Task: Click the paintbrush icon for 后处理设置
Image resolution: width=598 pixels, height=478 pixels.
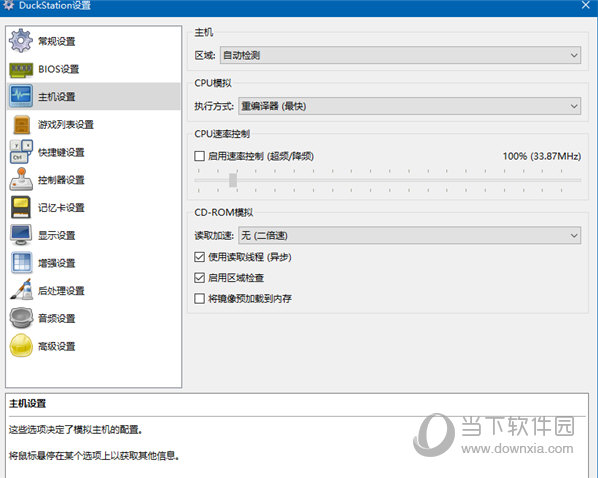Action: 21,290
